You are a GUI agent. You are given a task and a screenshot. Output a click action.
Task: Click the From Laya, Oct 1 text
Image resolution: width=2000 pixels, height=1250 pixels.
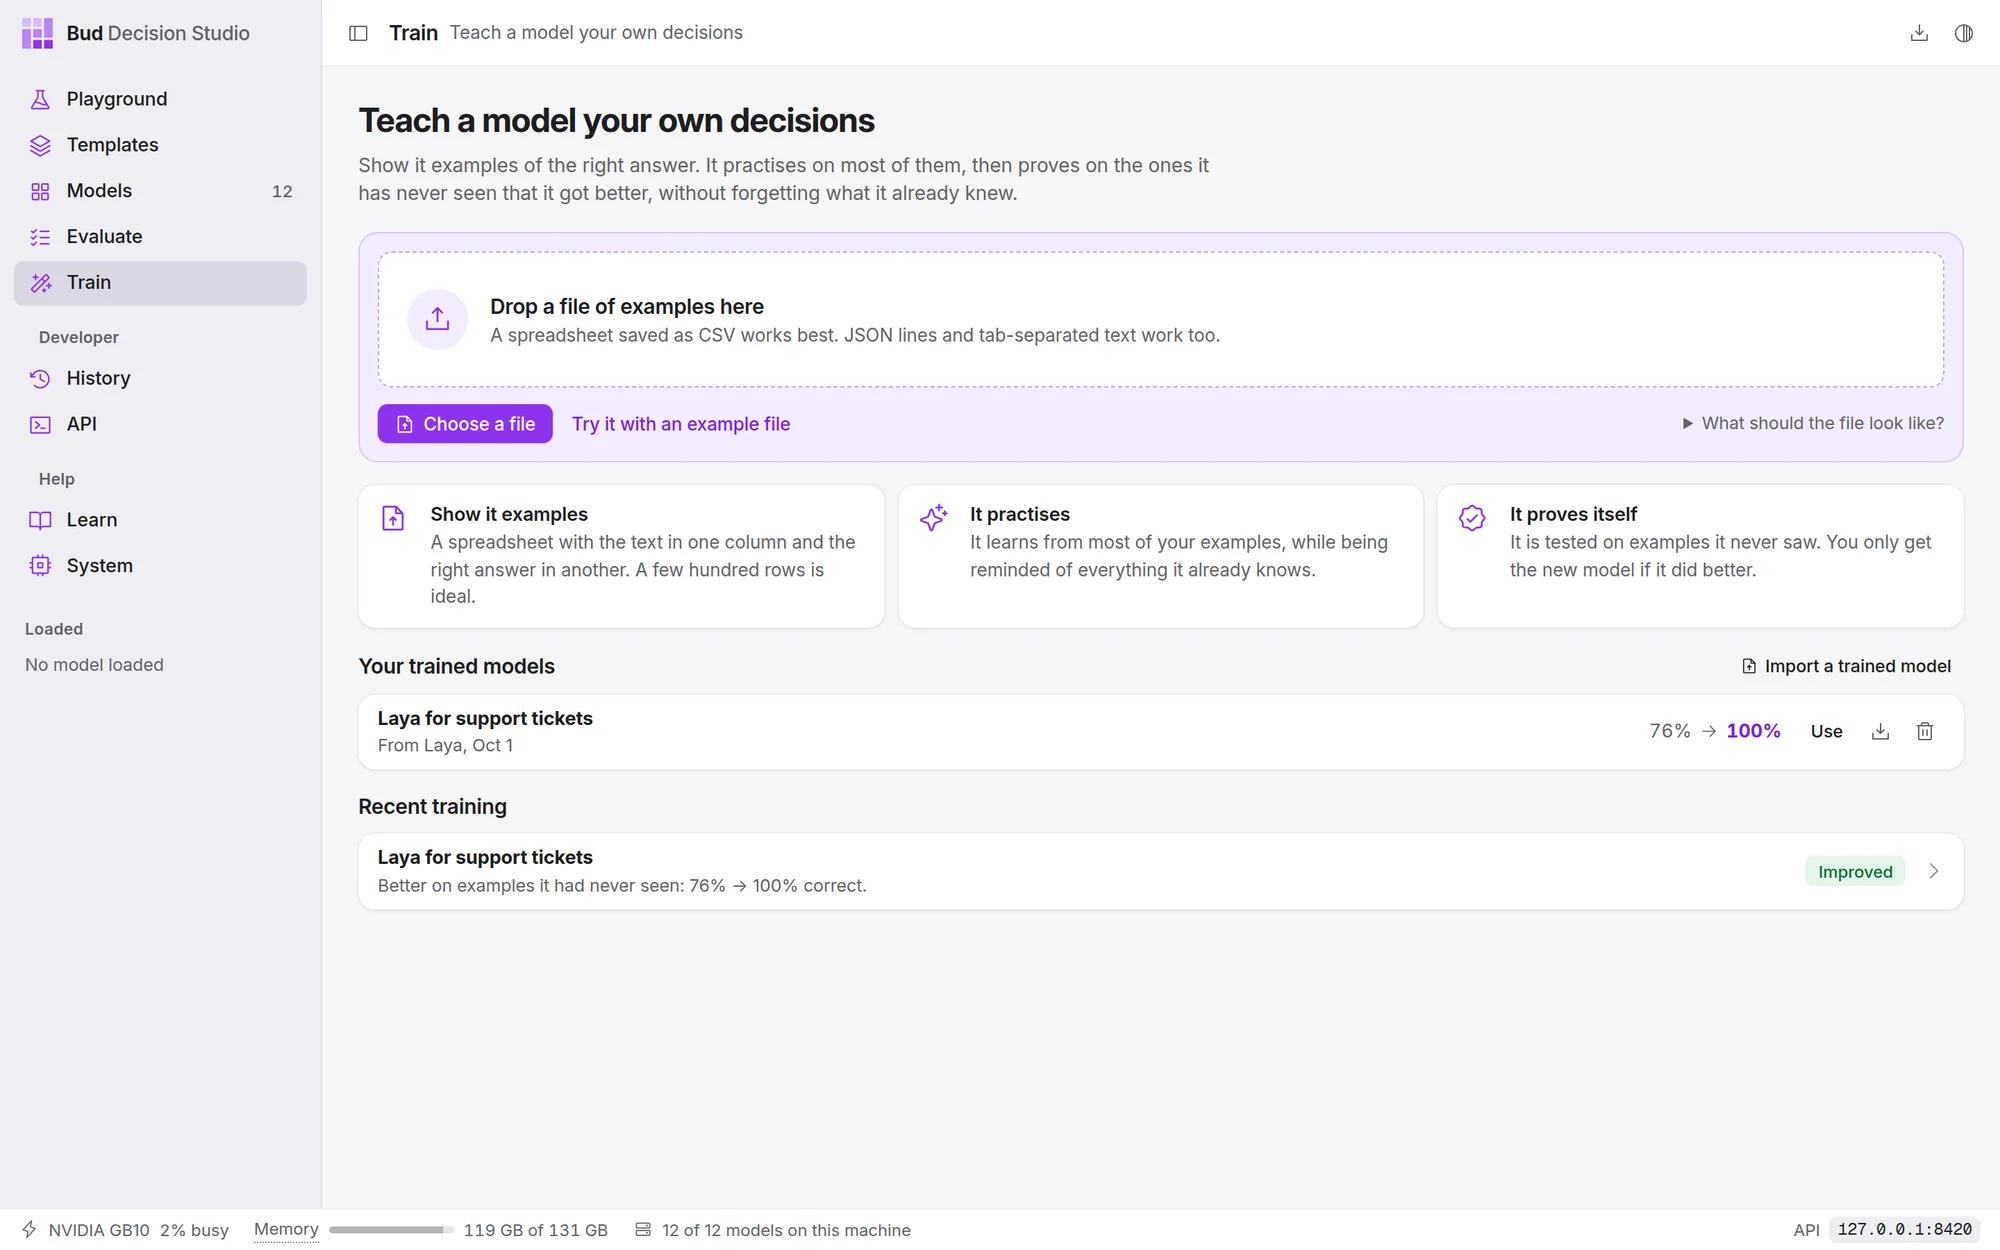pos(445,745)
